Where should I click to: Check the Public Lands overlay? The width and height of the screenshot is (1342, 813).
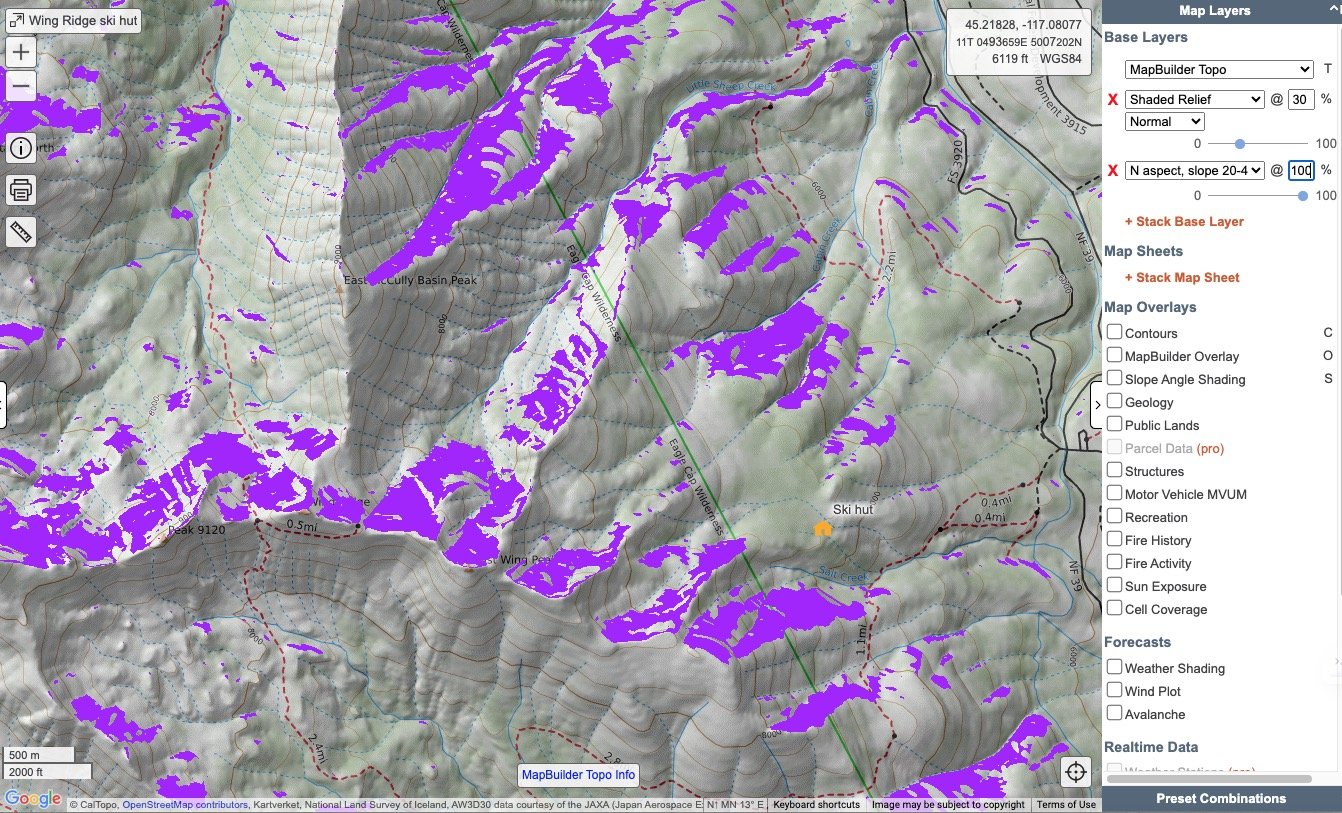point(1114,424)
